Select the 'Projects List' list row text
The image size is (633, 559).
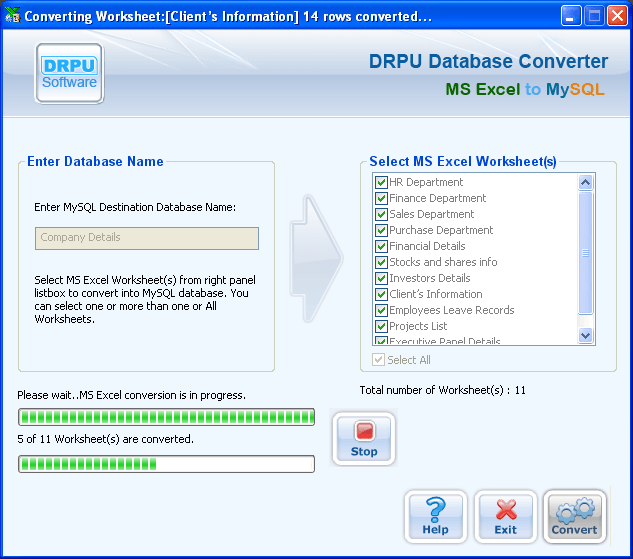(418, 326)
